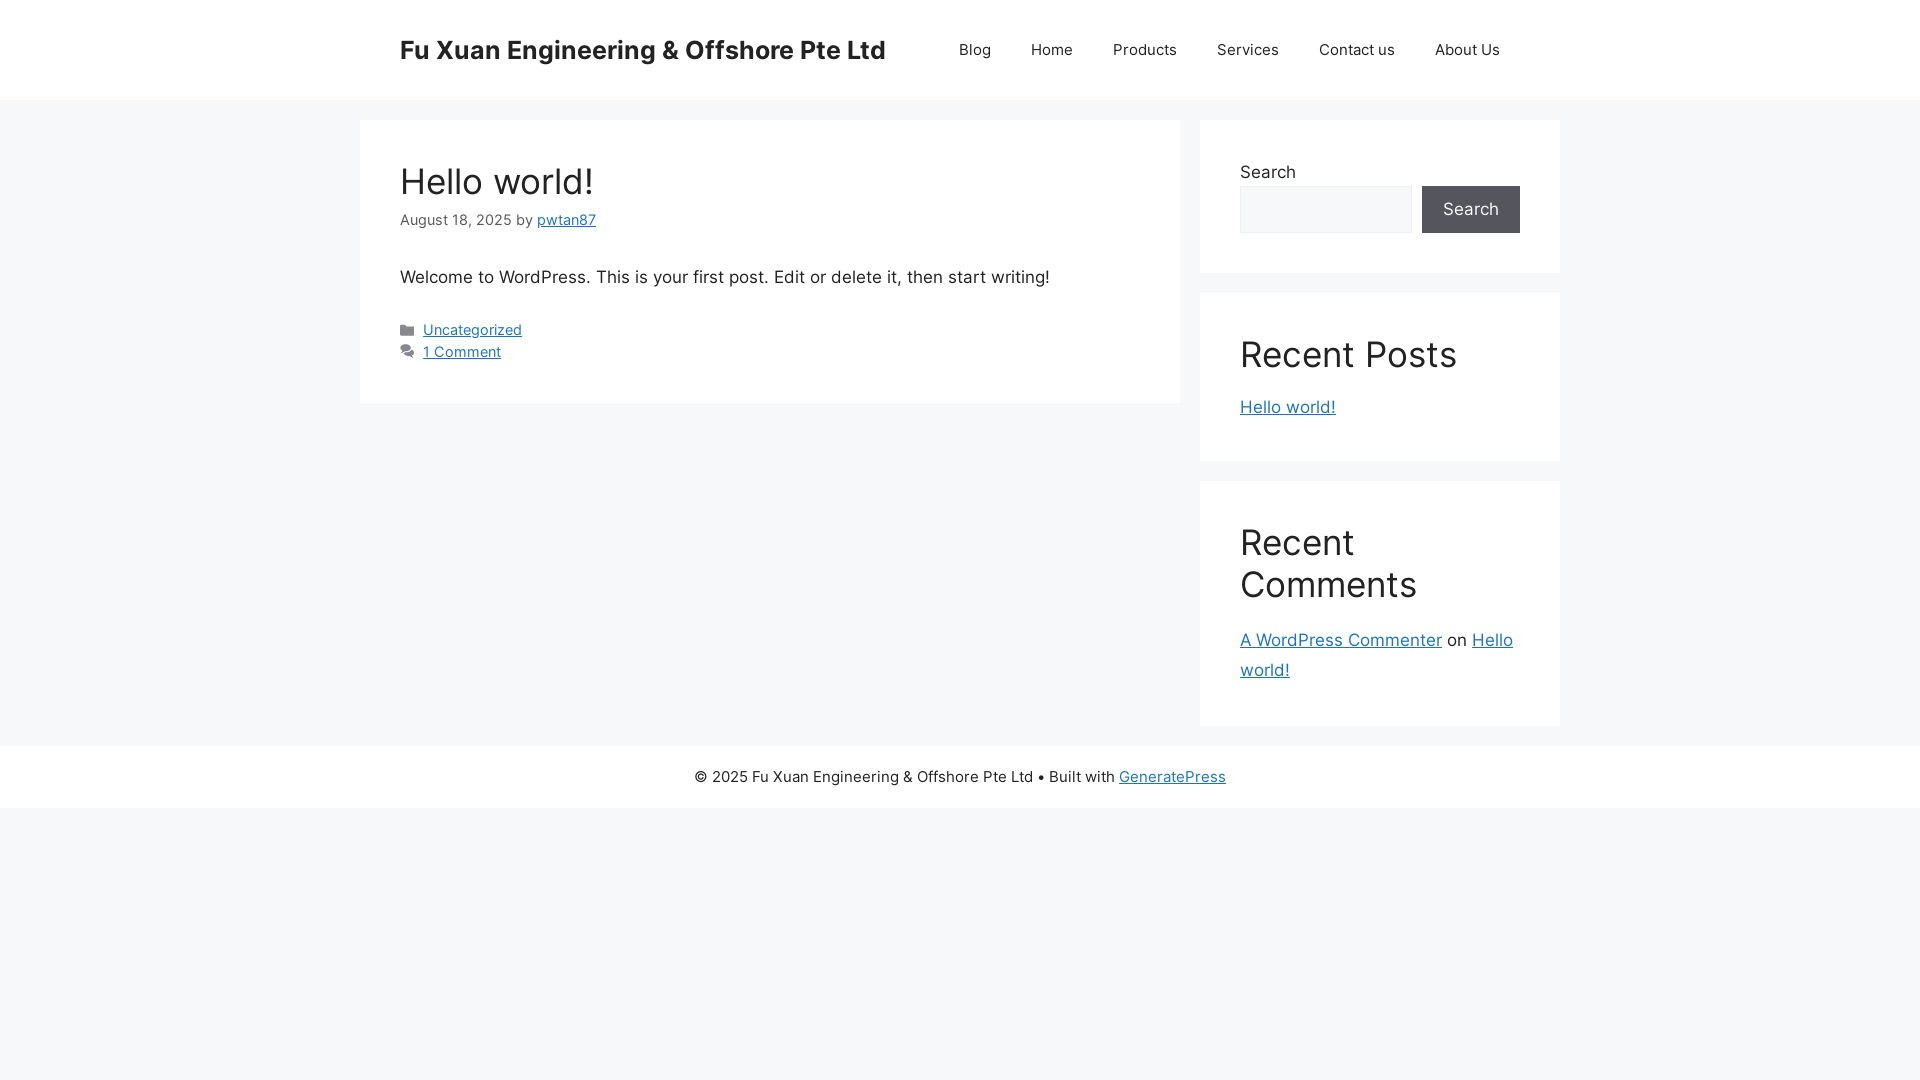The height and width of the screenshot is (1080, 1920).
Task: Open the Uncategorized category link
Action: (472, 330)
